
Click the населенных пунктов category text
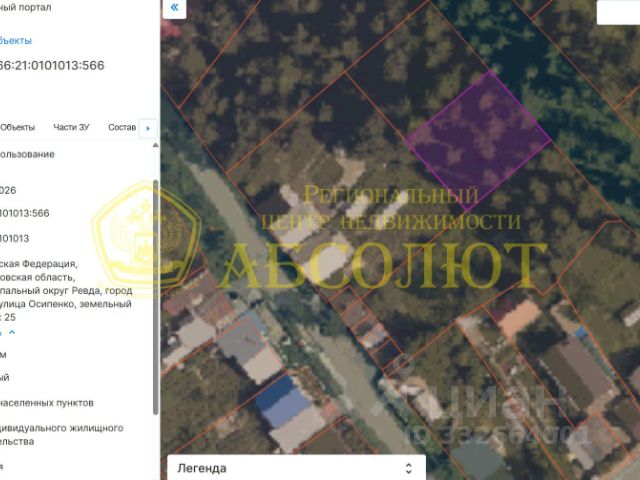click(x=47, y=403)
